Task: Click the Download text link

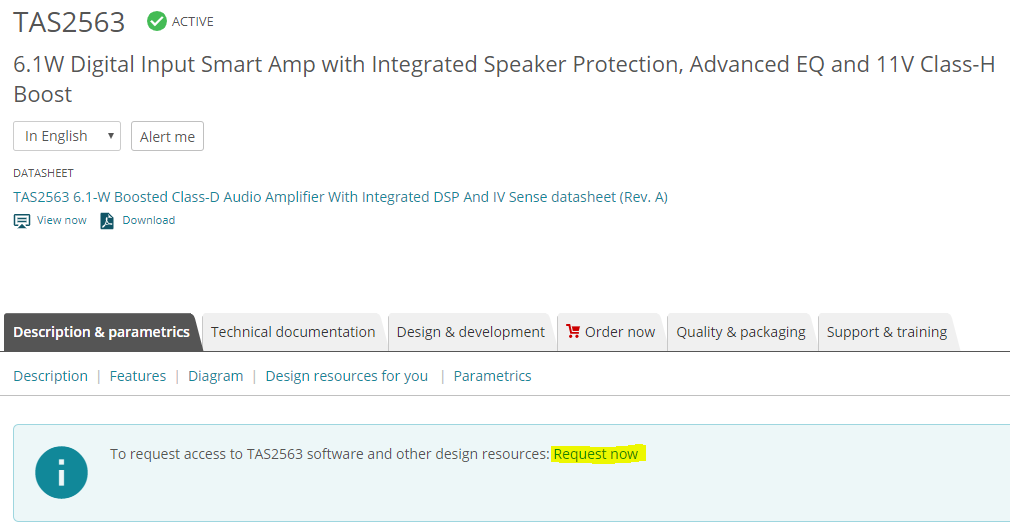Action: coord(148,220)
